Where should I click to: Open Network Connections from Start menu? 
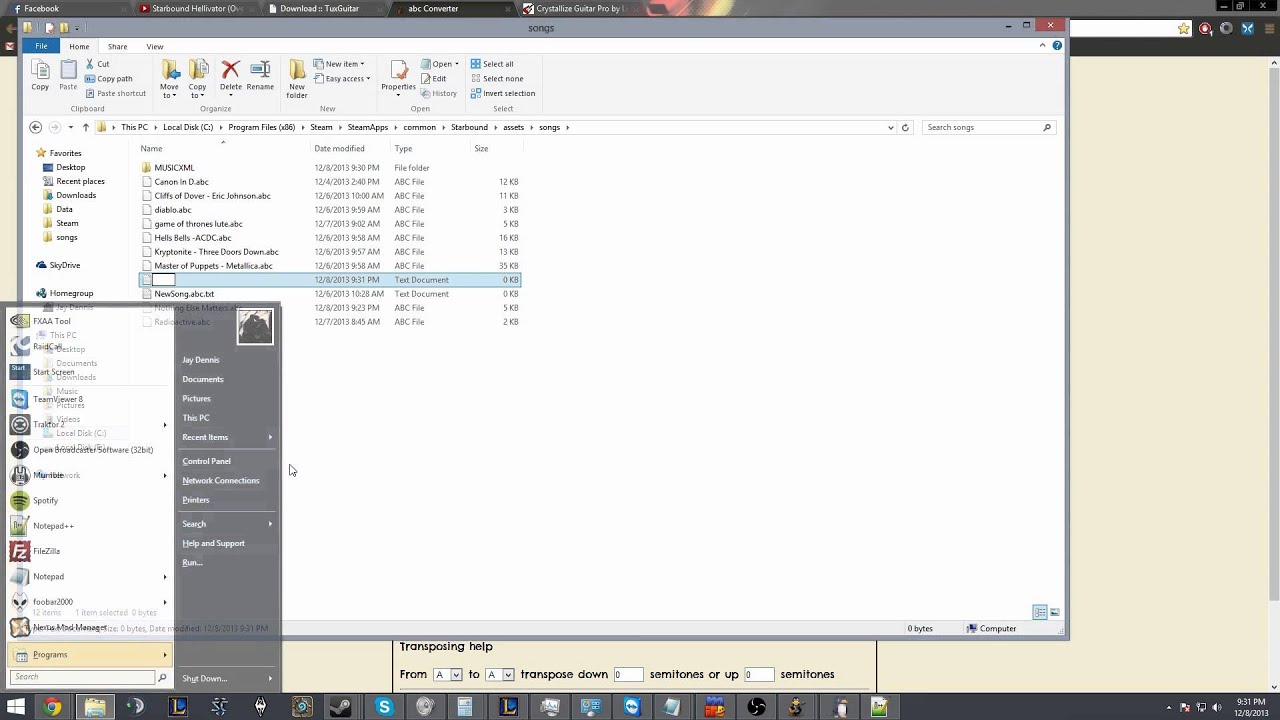[x=220, y=481]
